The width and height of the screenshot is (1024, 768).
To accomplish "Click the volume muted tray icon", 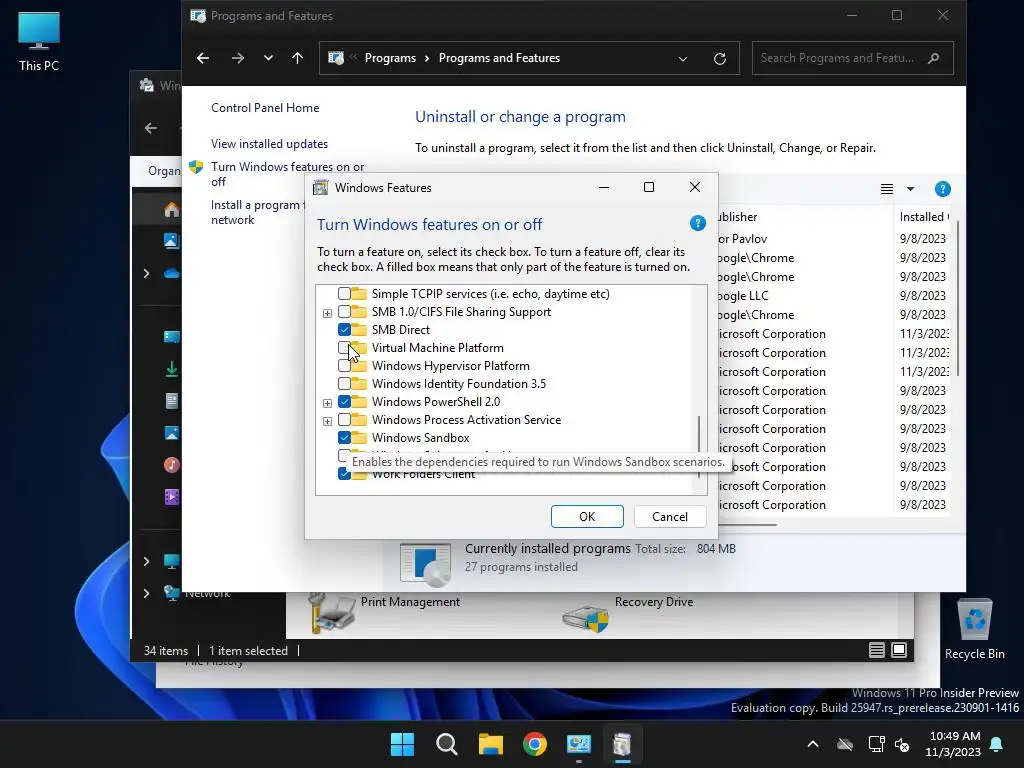I will click(x=903, y=744).
